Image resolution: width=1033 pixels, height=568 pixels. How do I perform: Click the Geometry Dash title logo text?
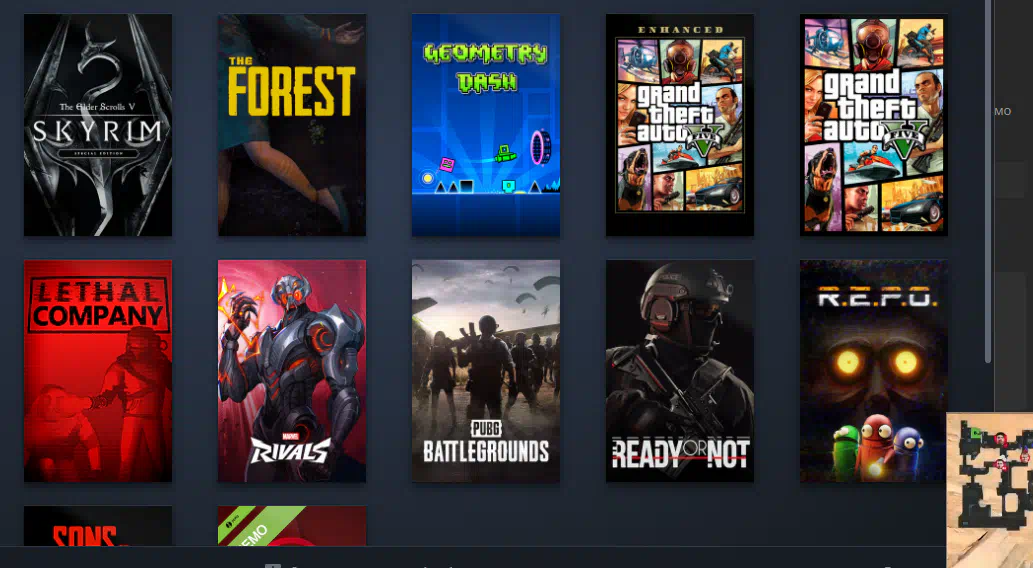(x=486, y=67)
